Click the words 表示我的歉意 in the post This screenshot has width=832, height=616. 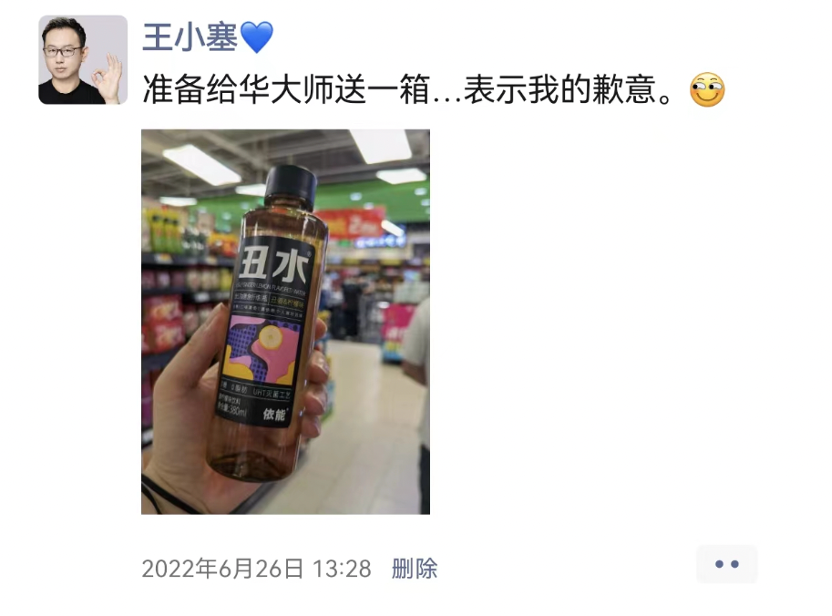560,90
